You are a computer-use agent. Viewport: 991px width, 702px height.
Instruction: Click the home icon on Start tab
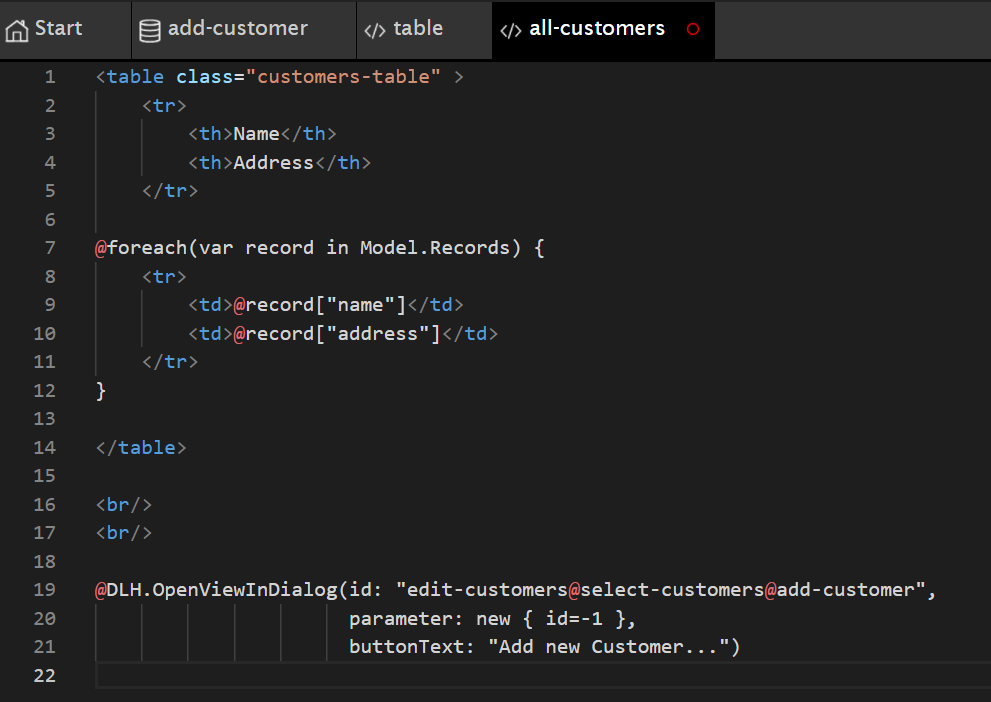(17, 30)
